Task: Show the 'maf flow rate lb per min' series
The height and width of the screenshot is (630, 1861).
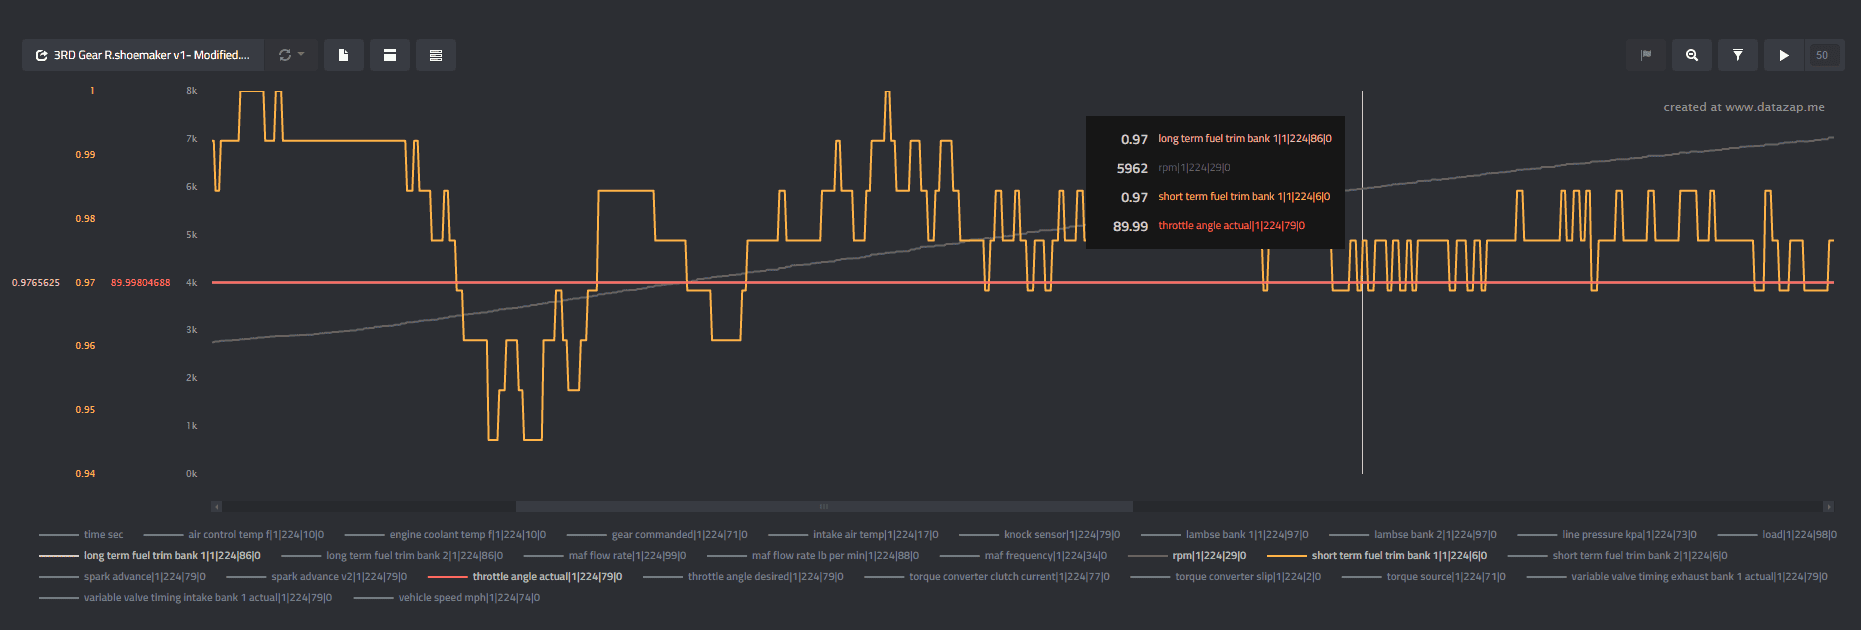Action: pyautogui.click(x=813, y=556)
